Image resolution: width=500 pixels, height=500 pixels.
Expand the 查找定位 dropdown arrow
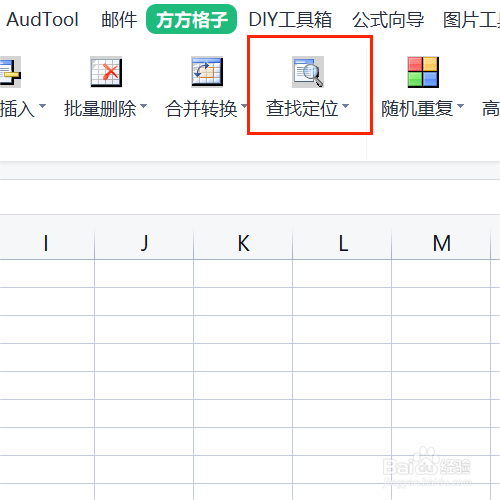(345, 106)
